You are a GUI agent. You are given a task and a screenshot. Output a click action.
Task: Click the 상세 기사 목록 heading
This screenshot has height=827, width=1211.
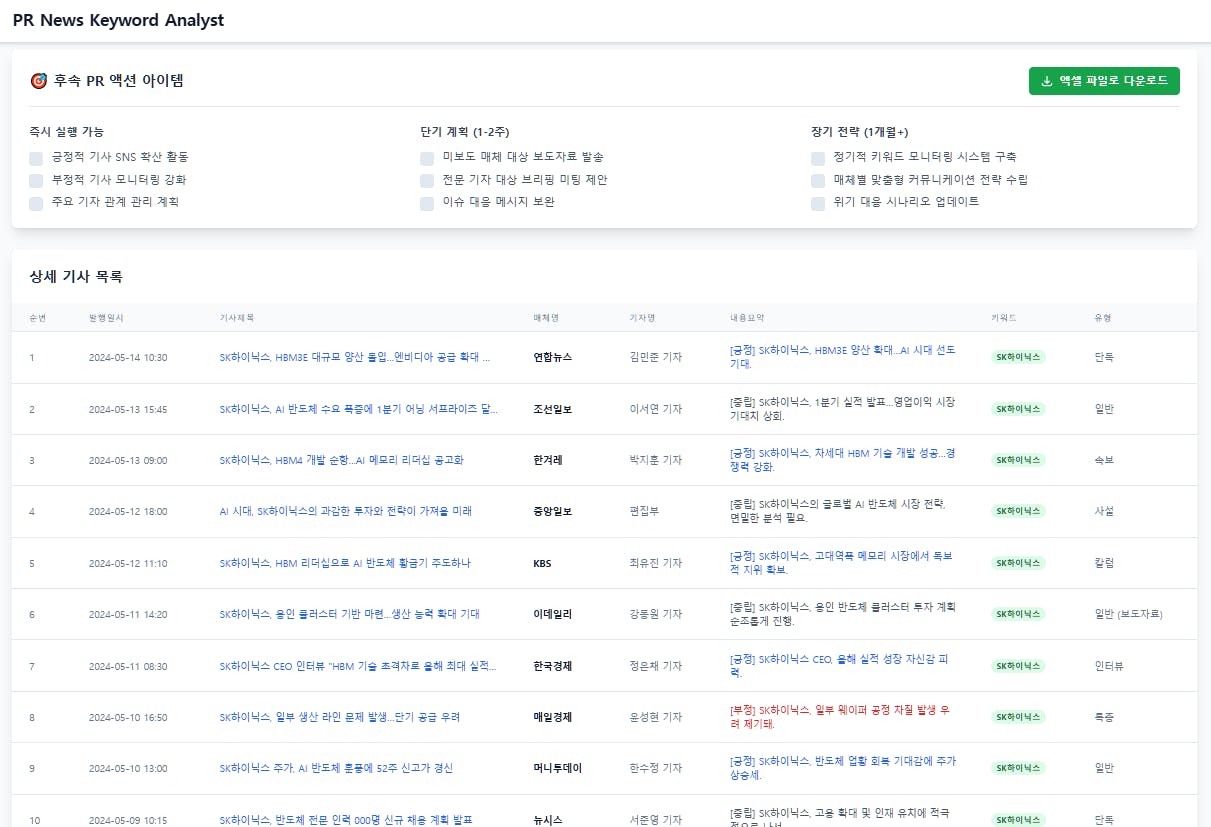(76, 277)
